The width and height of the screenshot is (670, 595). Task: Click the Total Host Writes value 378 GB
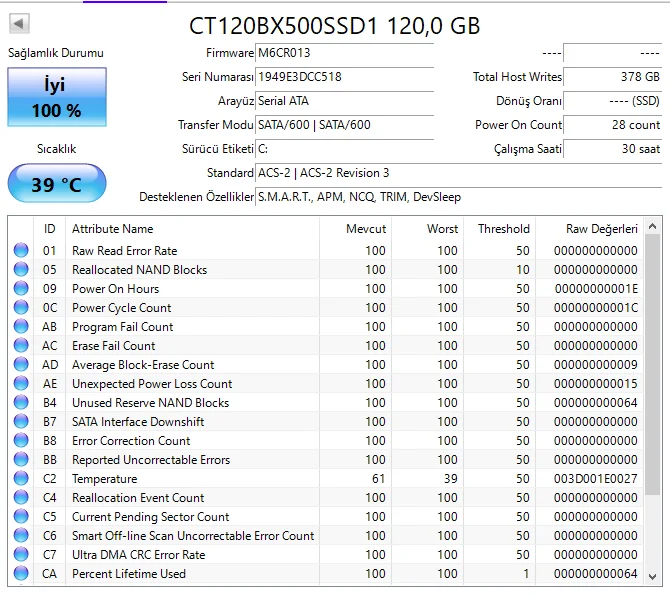[612, 77]
